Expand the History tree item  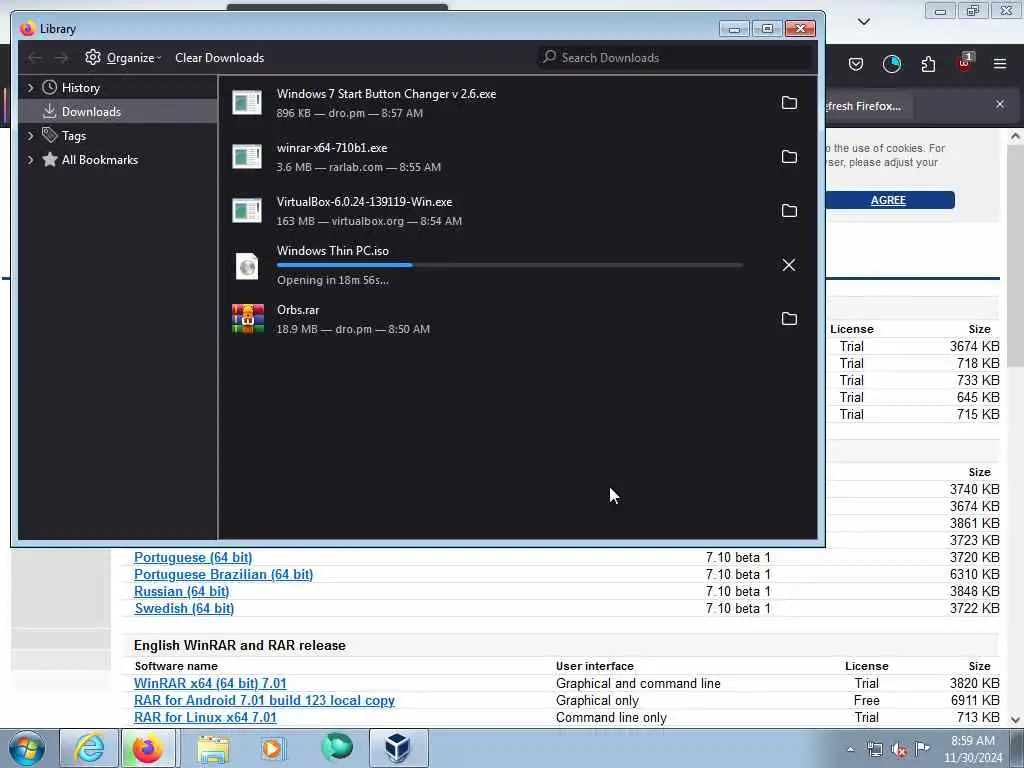click(x=30, y=88)
